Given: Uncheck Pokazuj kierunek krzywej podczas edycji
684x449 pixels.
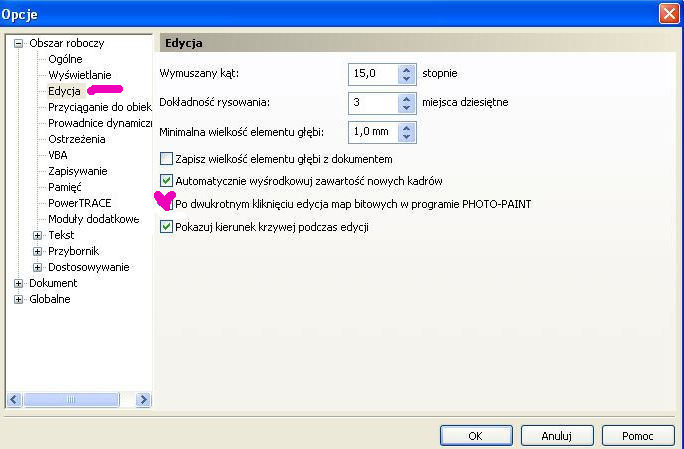Looking at the screenshot, I should (x=167, y=227).
